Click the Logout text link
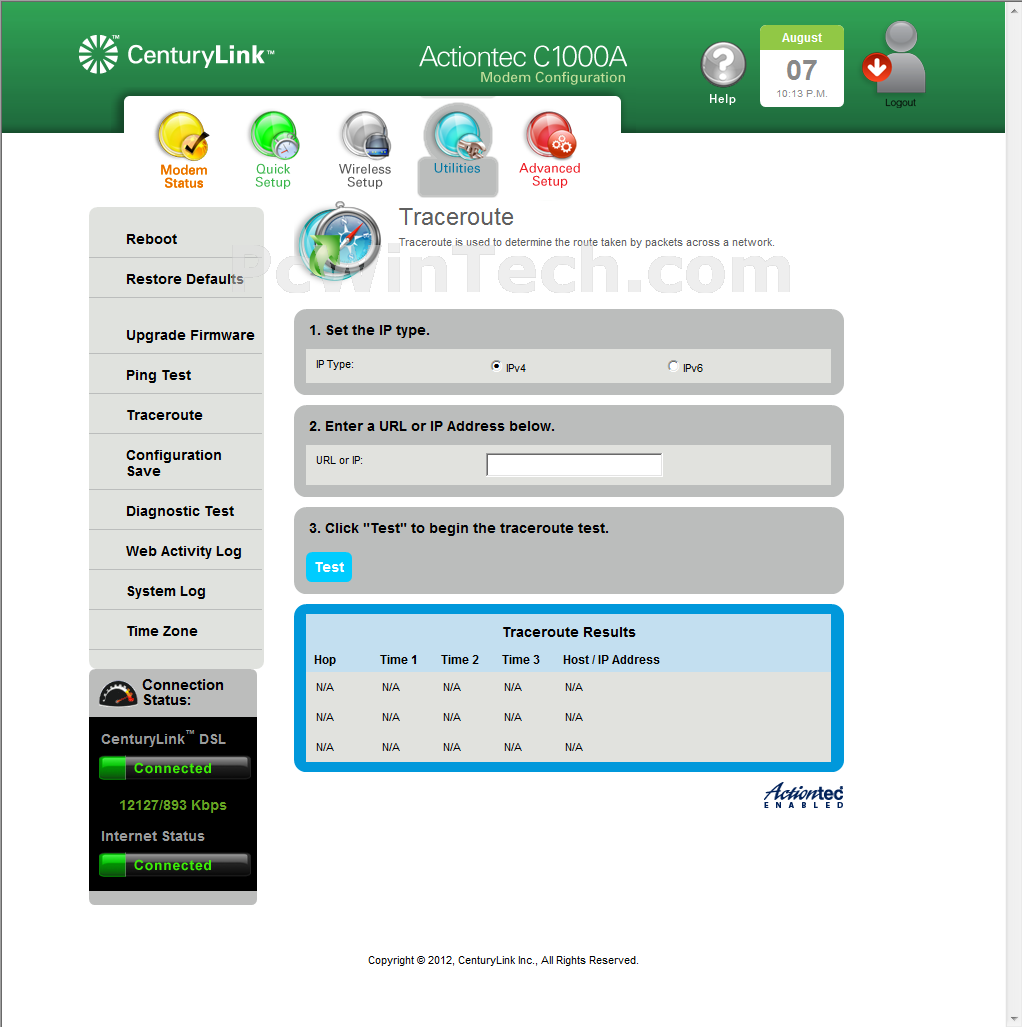 click(900, 103)
